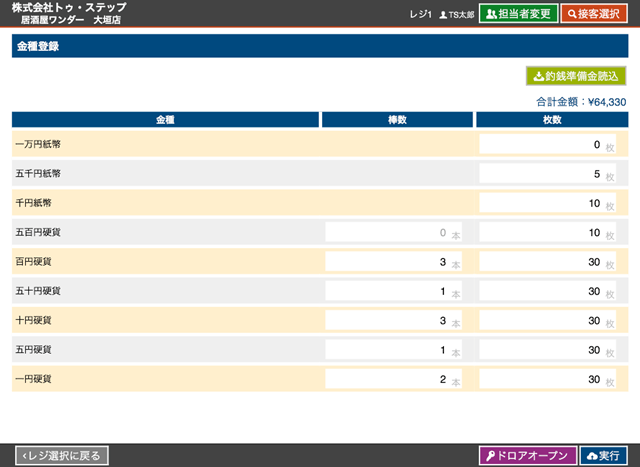Click the 一円硬貨 piece count input
Image resolution: width=640 pixels, height=467 pixels.
pos(541,380)
